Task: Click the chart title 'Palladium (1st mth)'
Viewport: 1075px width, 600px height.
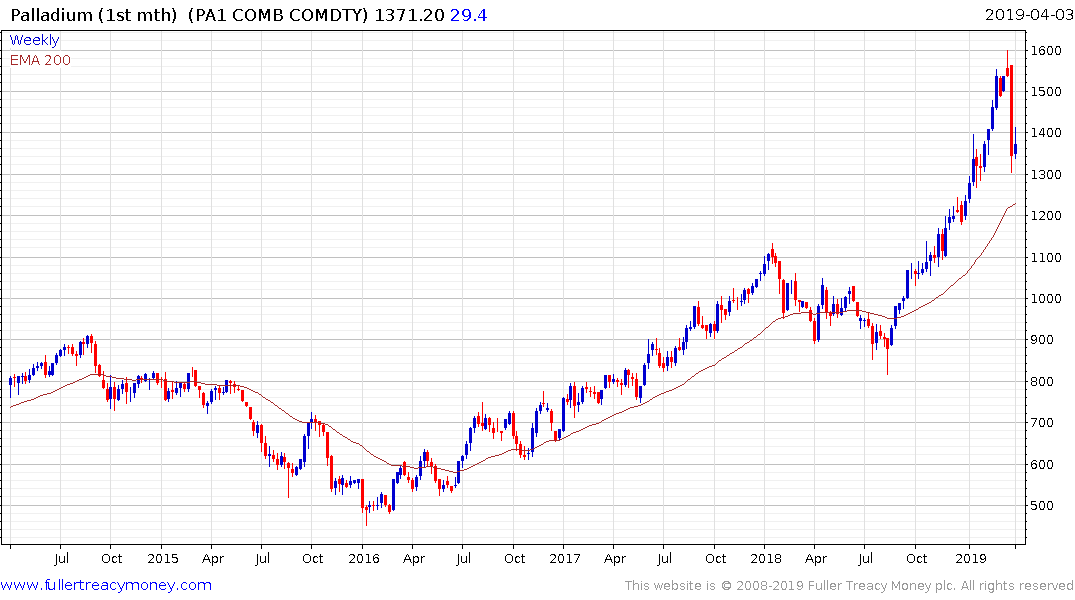Action: pyautogui.click(x=94, y=15)
